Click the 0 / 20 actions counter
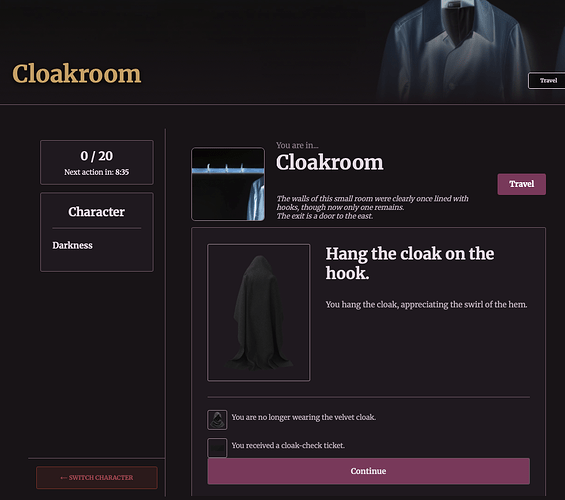The height and width of the screenshot is (500, 565). pos(97,156)
